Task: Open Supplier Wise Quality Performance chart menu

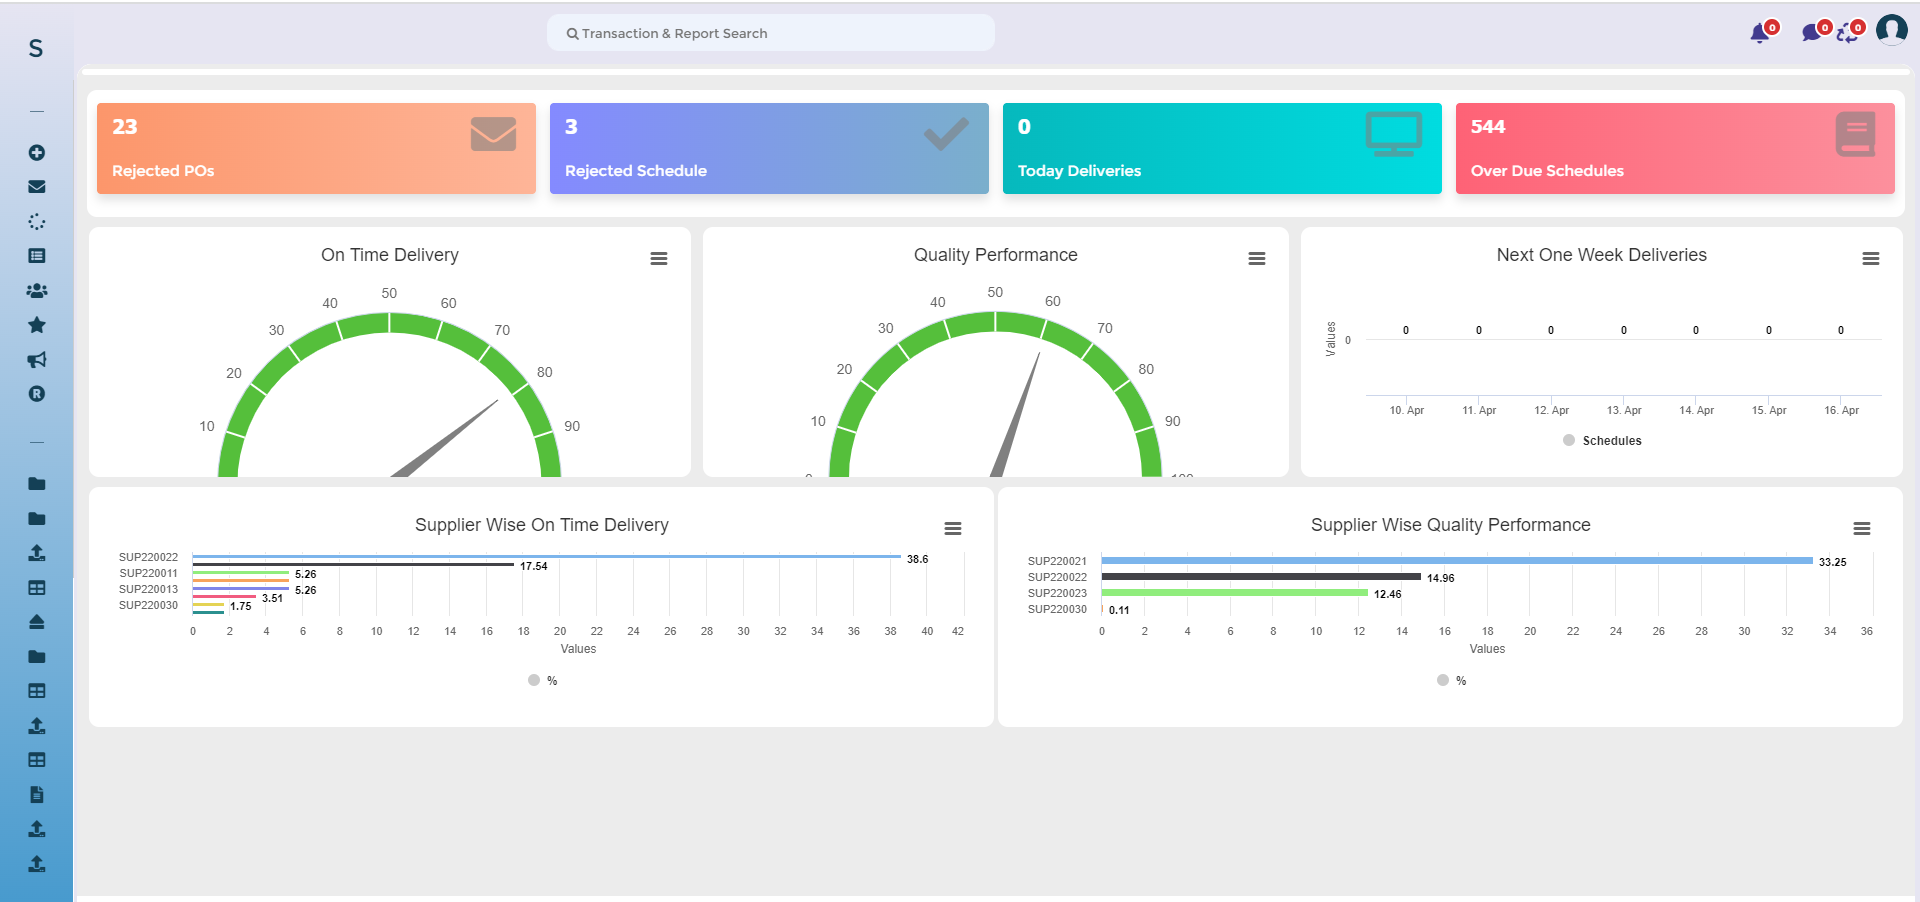Action: pyautogui.click(x=1862, y=529)
